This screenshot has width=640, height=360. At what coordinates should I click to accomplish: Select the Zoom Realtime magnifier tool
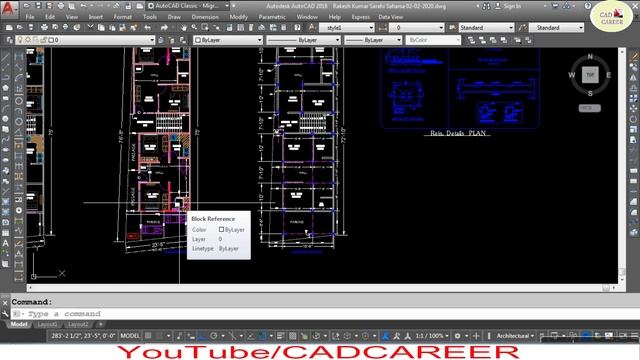coord(194,27)
